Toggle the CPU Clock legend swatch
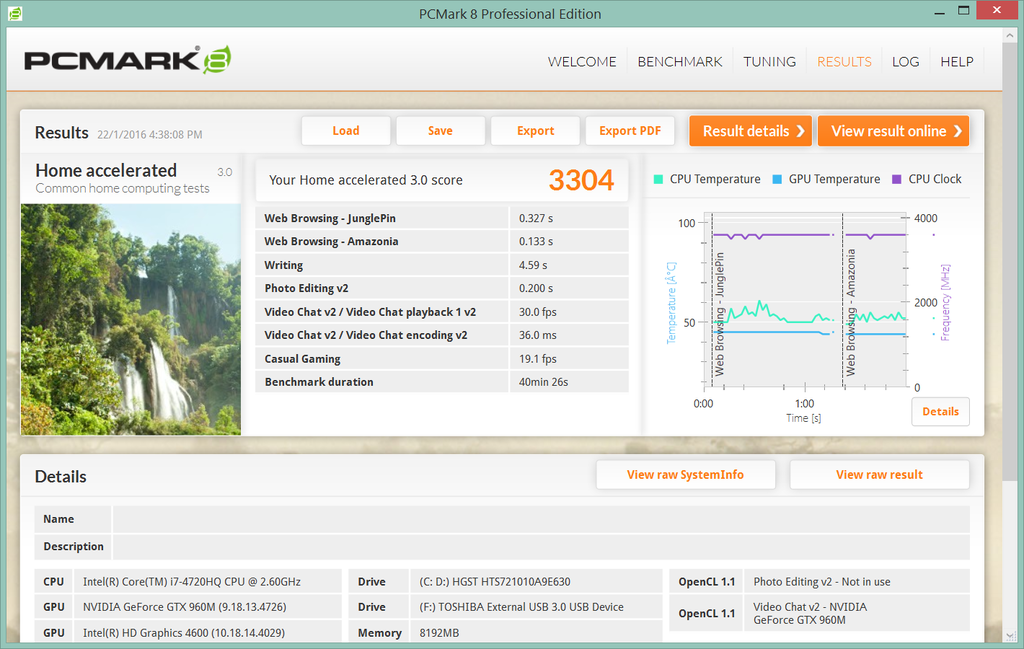This screenshot has height=649, width=1024. click(x=895, y=179)
